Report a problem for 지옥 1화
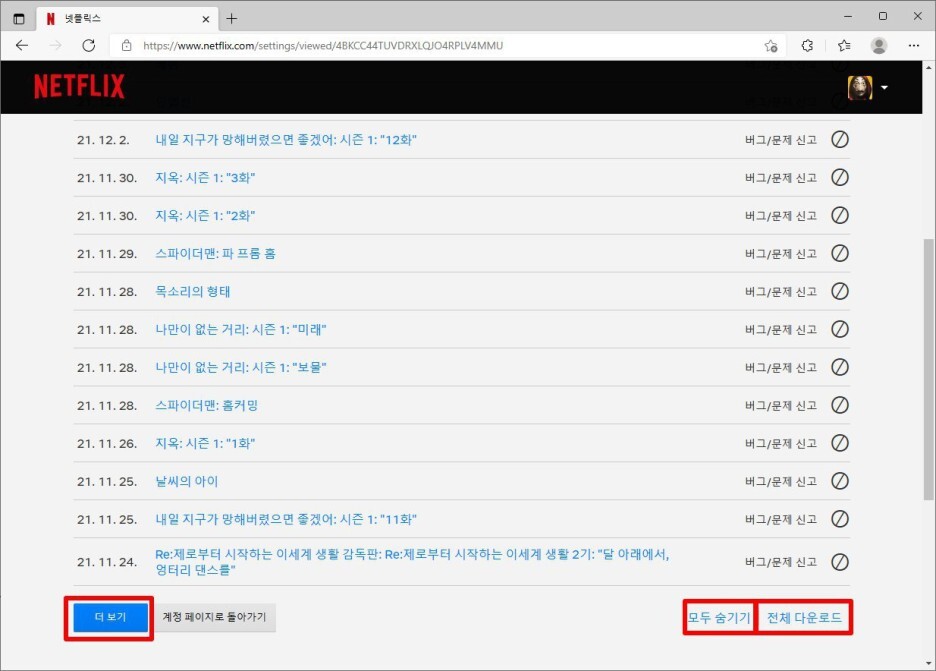Image resolution: width=936 pixels, height=671 pixels. 781,443
